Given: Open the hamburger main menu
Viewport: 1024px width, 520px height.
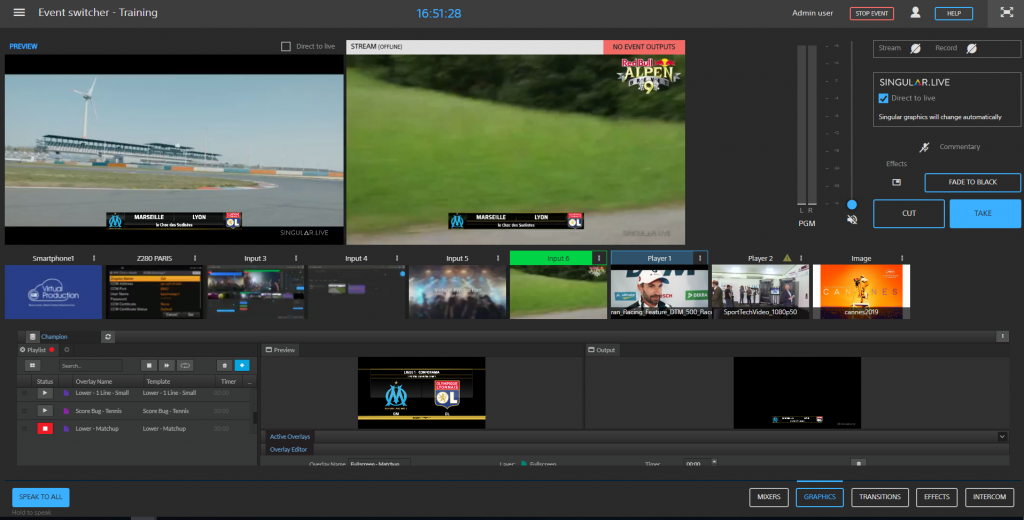Looking at the screenshot, I should tap(19, 13).
